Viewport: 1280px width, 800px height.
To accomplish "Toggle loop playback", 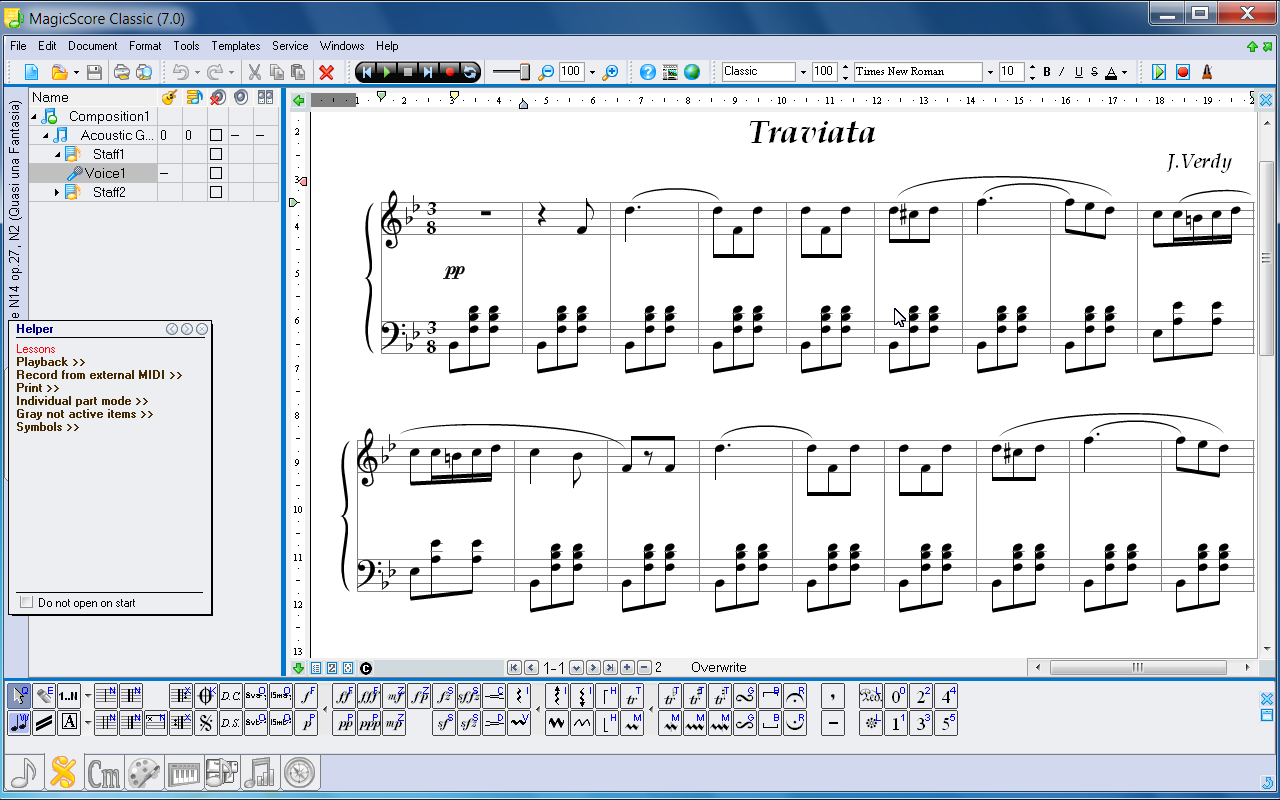I will point(470,72).
